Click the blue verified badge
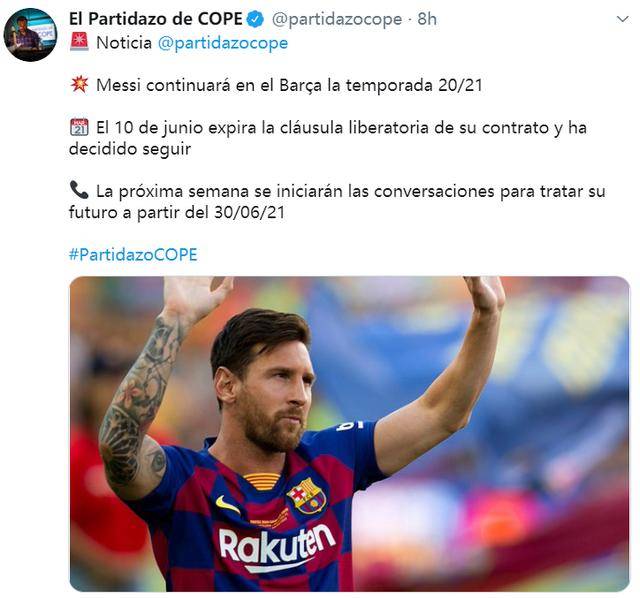The height and width of the screenshot is (598, 640). tap(255, 19)
